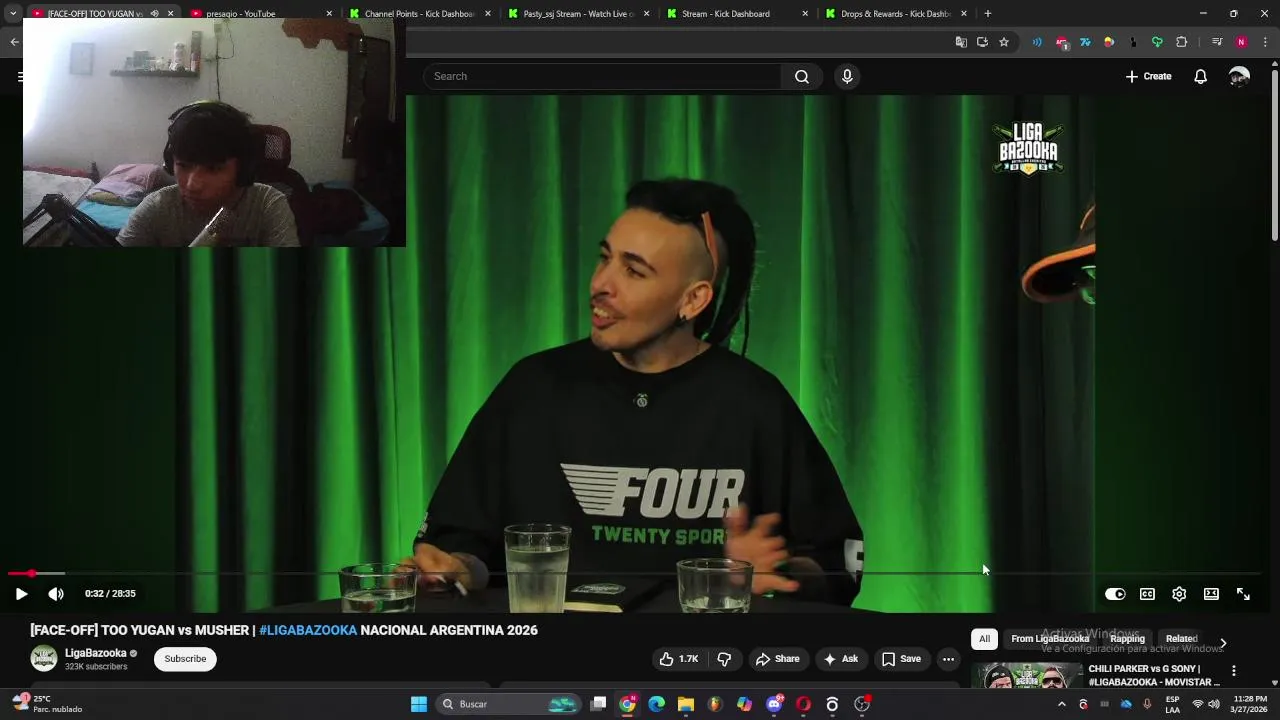Open the LigaBazooka channel name link
The height and width of the screenshot is (720, 1280).
(96, 653)
